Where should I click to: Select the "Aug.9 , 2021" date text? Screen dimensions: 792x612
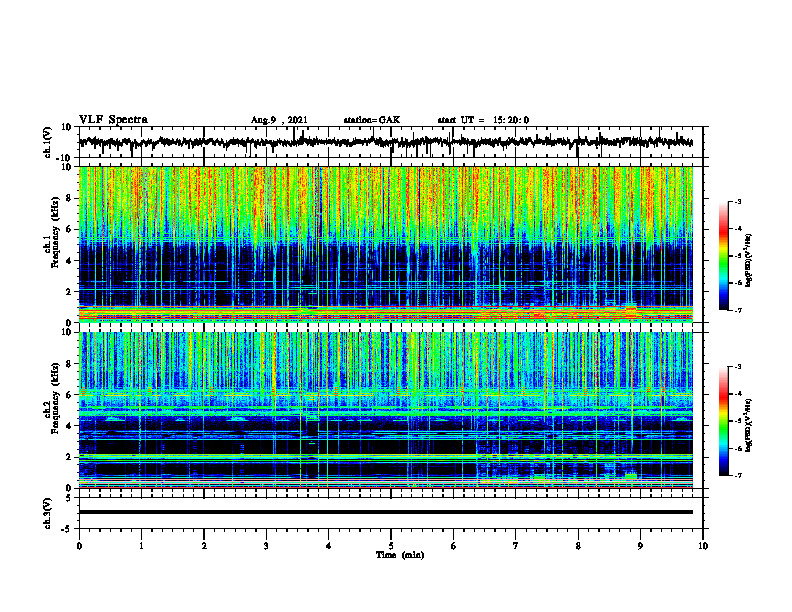279,120
